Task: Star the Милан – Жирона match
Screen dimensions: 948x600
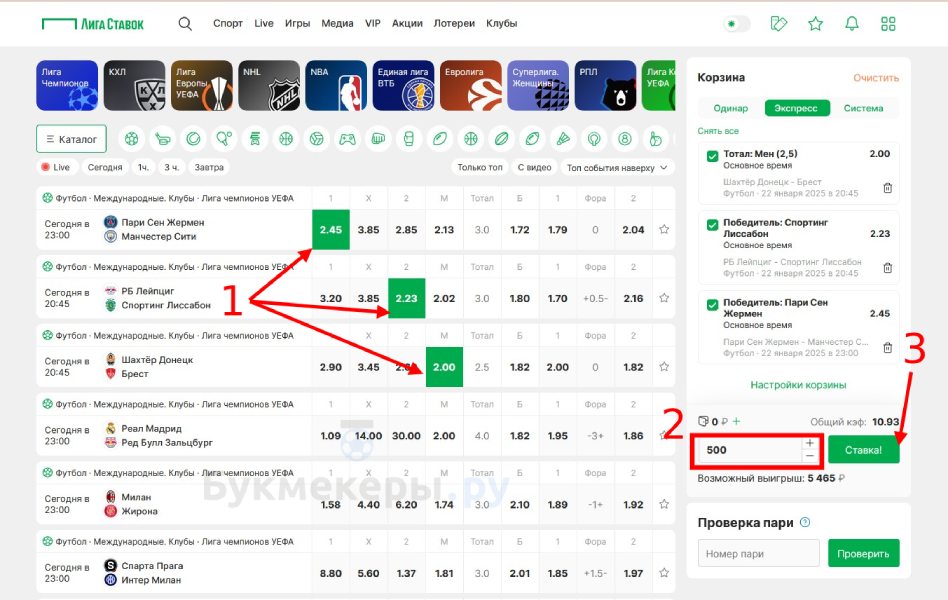Action: point(664,504)
